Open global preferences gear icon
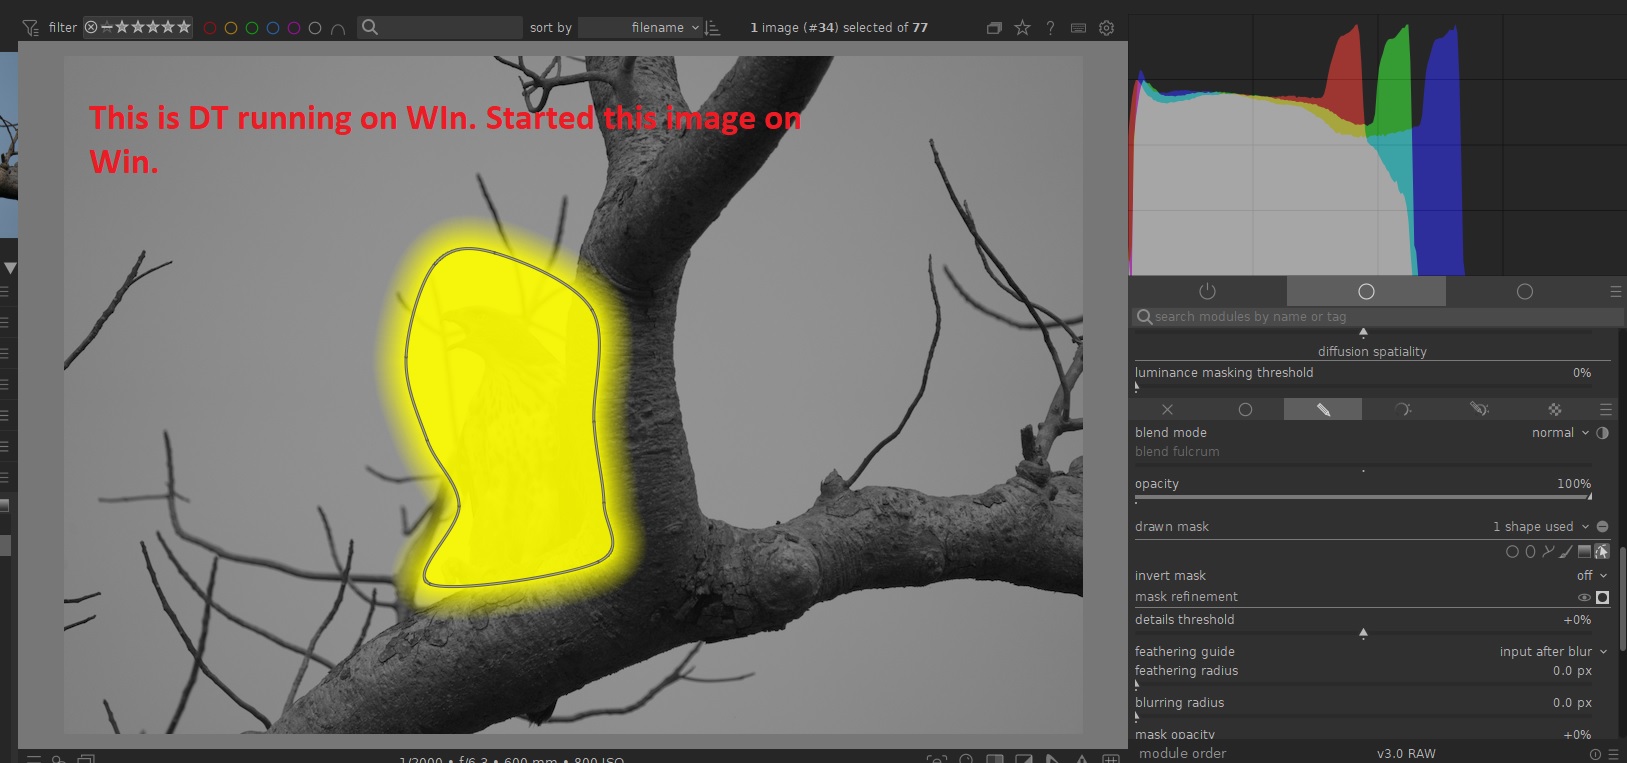Image resolution: width=1627 pixels, height=763 pixels. point(1106,28)
